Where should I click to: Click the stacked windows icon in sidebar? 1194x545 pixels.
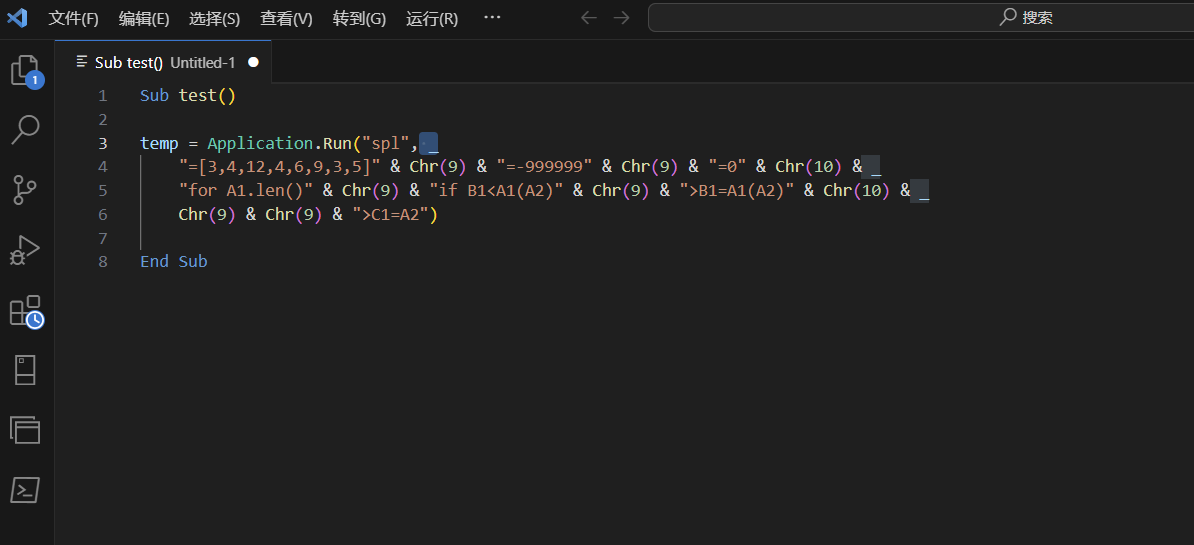click(x=26, y=430)
